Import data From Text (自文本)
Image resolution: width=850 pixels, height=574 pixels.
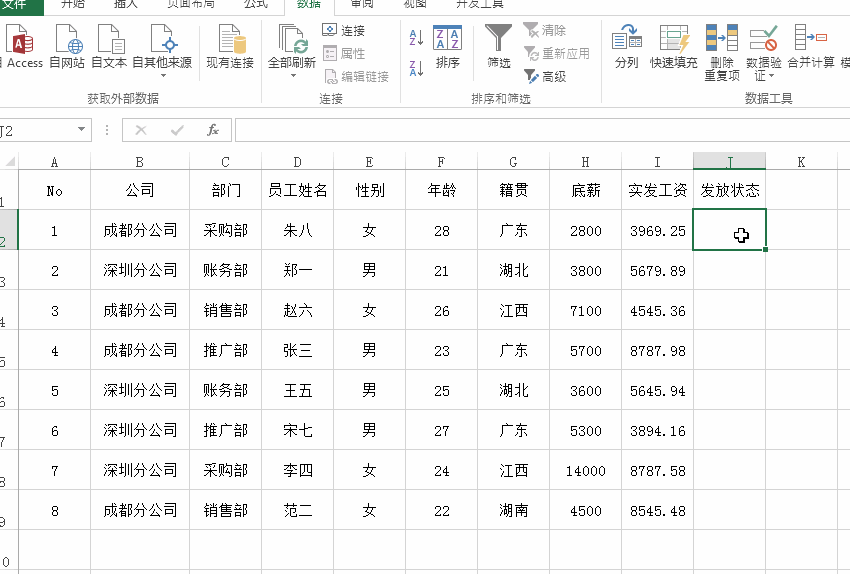(x=109, y=47)
